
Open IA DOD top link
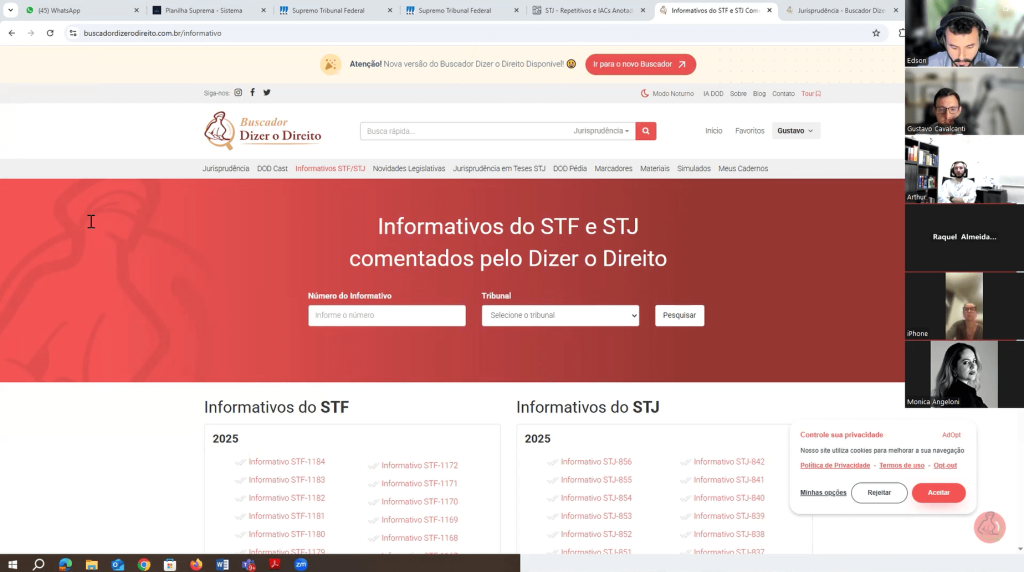(713, 93)
